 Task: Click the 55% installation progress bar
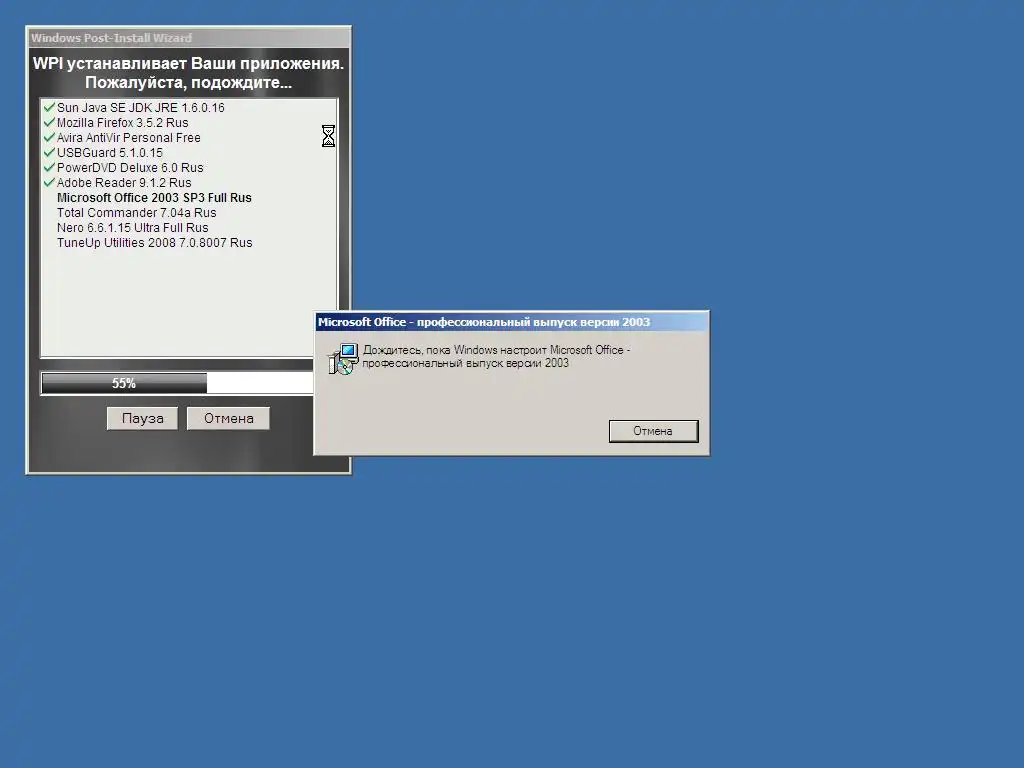pos(178,383)
